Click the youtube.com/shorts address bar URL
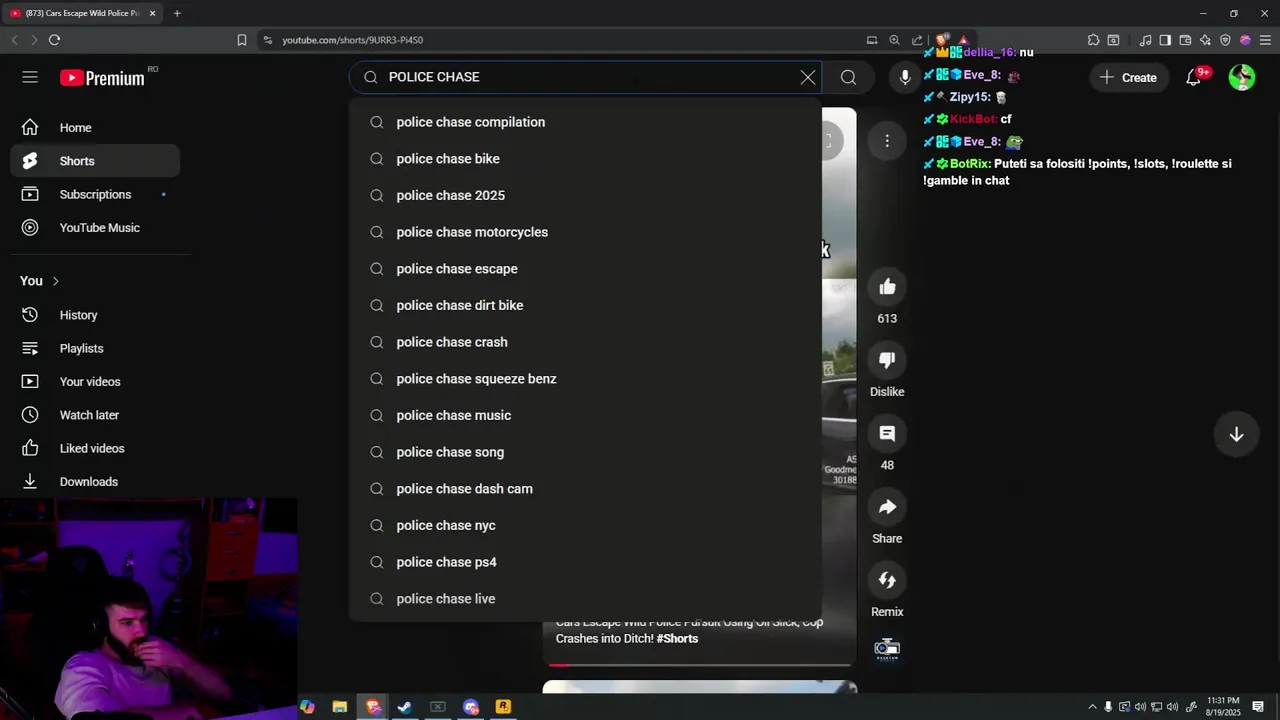The width and height of the screenshot is (1280, 720). coord(352,40)
